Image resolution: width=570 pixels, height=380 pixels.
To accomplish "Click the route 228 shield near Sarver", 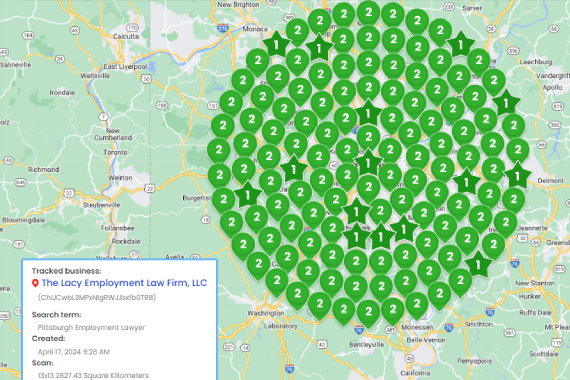I will (x=449, y=7).
